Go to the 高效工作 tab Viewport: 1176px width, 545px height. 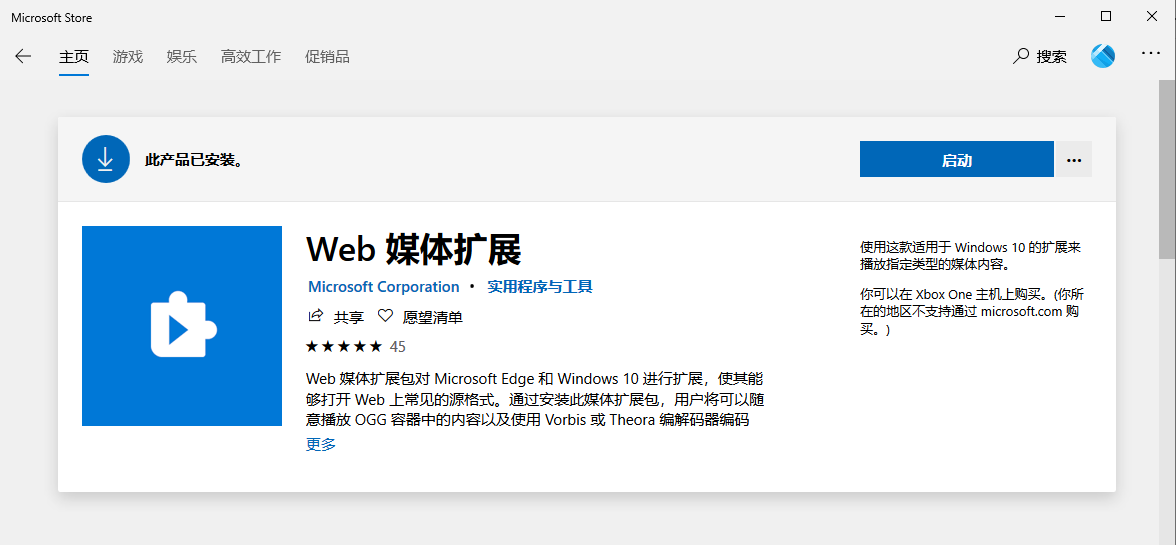(251, 57)
